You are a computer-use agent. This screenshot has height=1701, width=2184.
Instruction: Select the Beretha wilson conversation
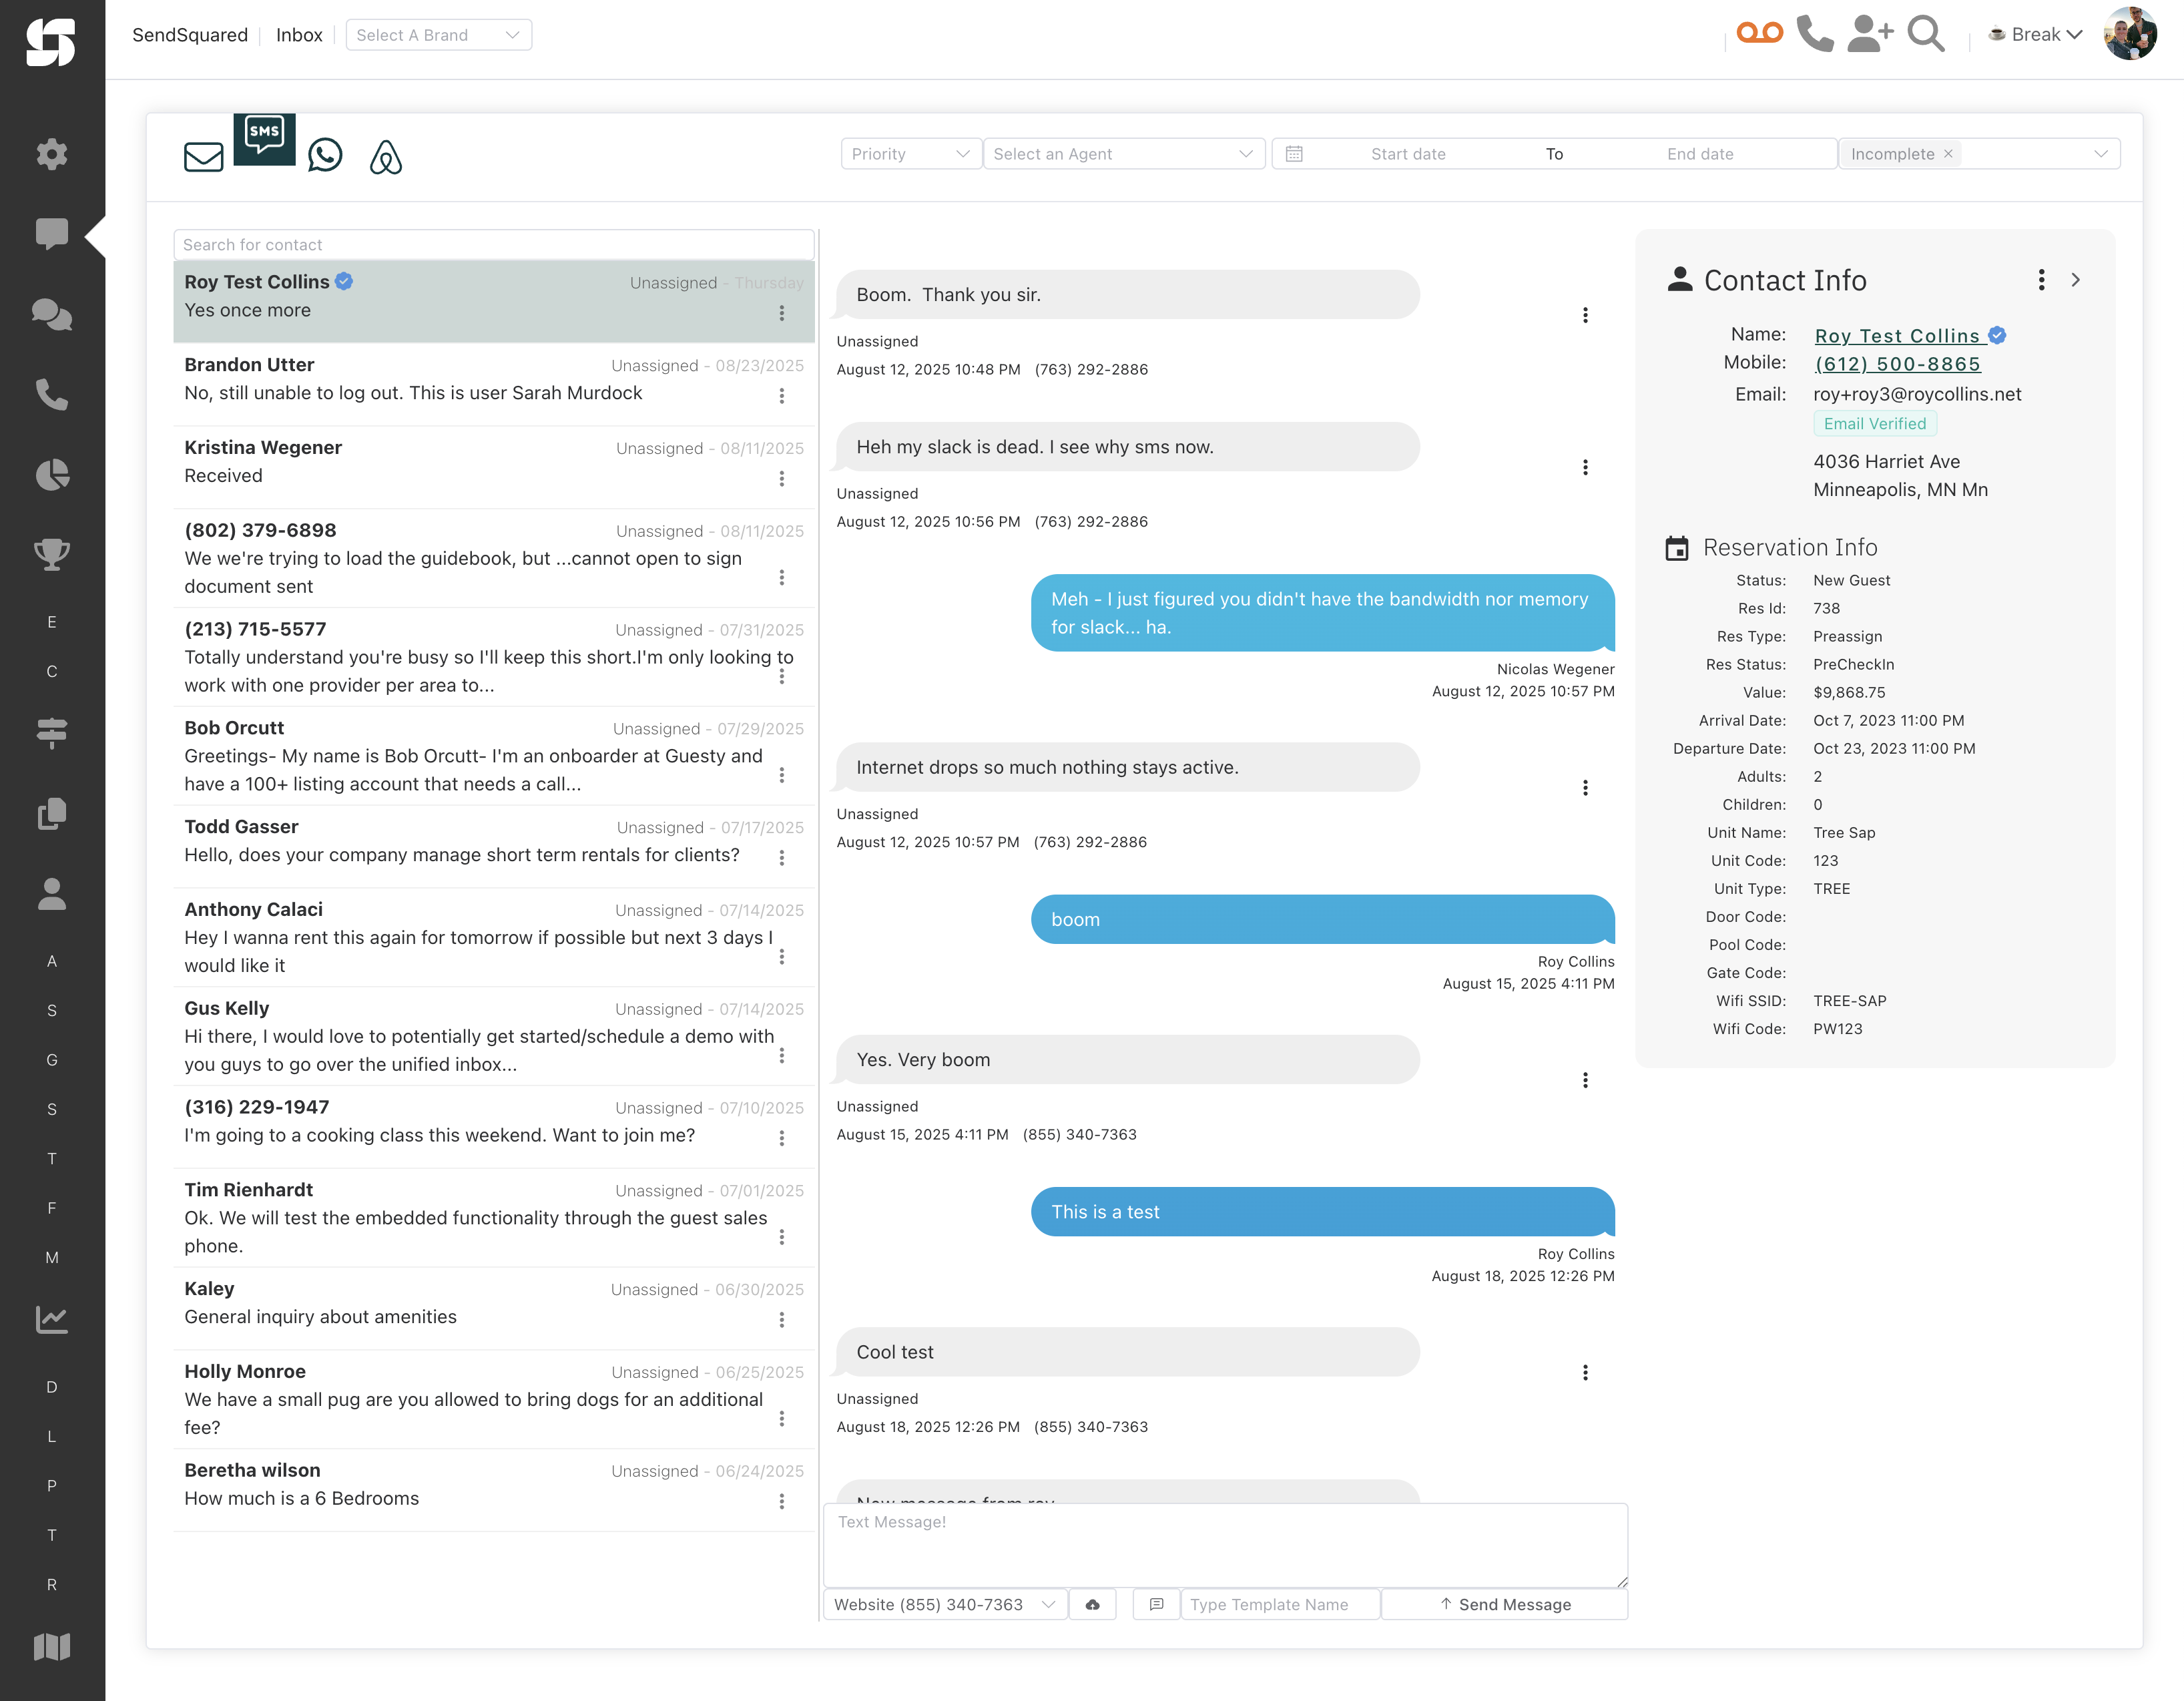click(494, 1489)
